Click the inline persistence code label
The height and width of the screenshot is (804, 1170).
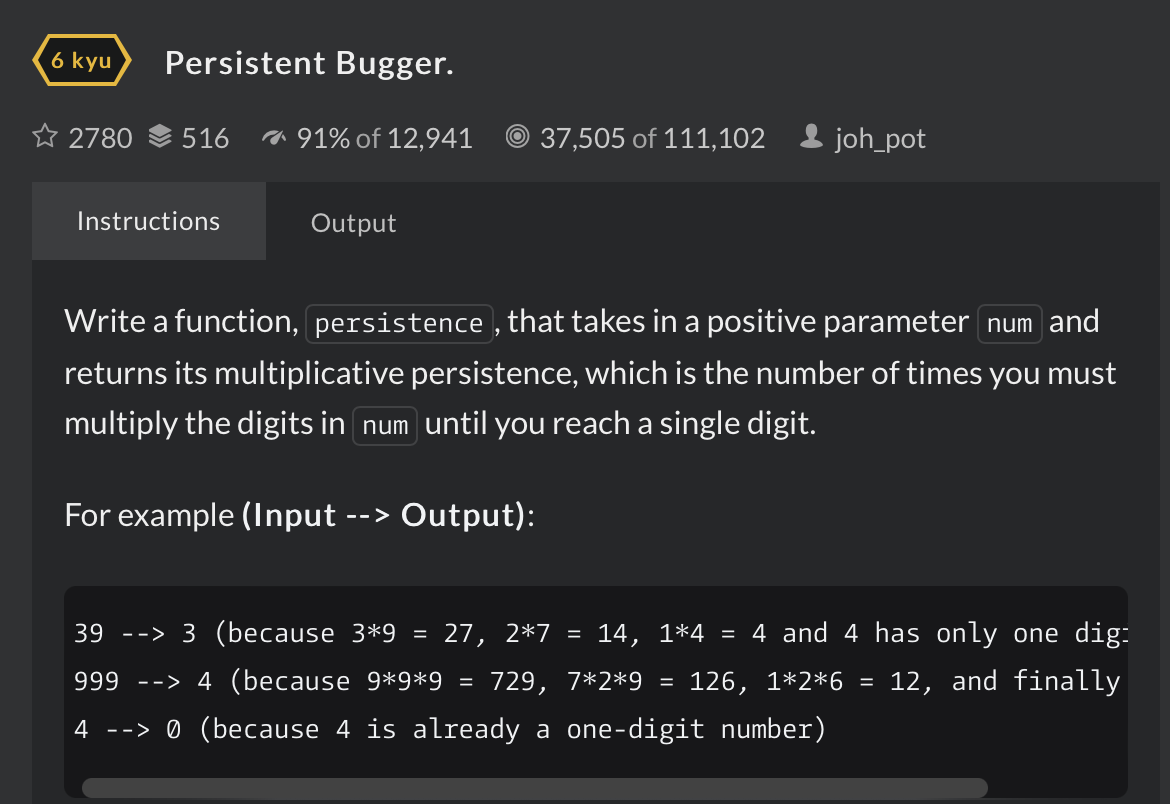[x=399, y=323]
